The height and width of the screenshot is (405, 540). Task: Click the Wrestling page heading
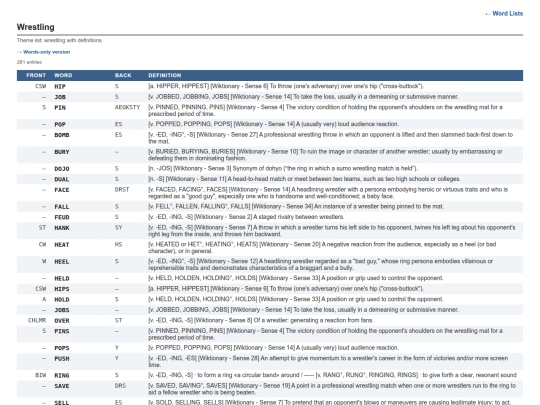(x=35, y=27)
